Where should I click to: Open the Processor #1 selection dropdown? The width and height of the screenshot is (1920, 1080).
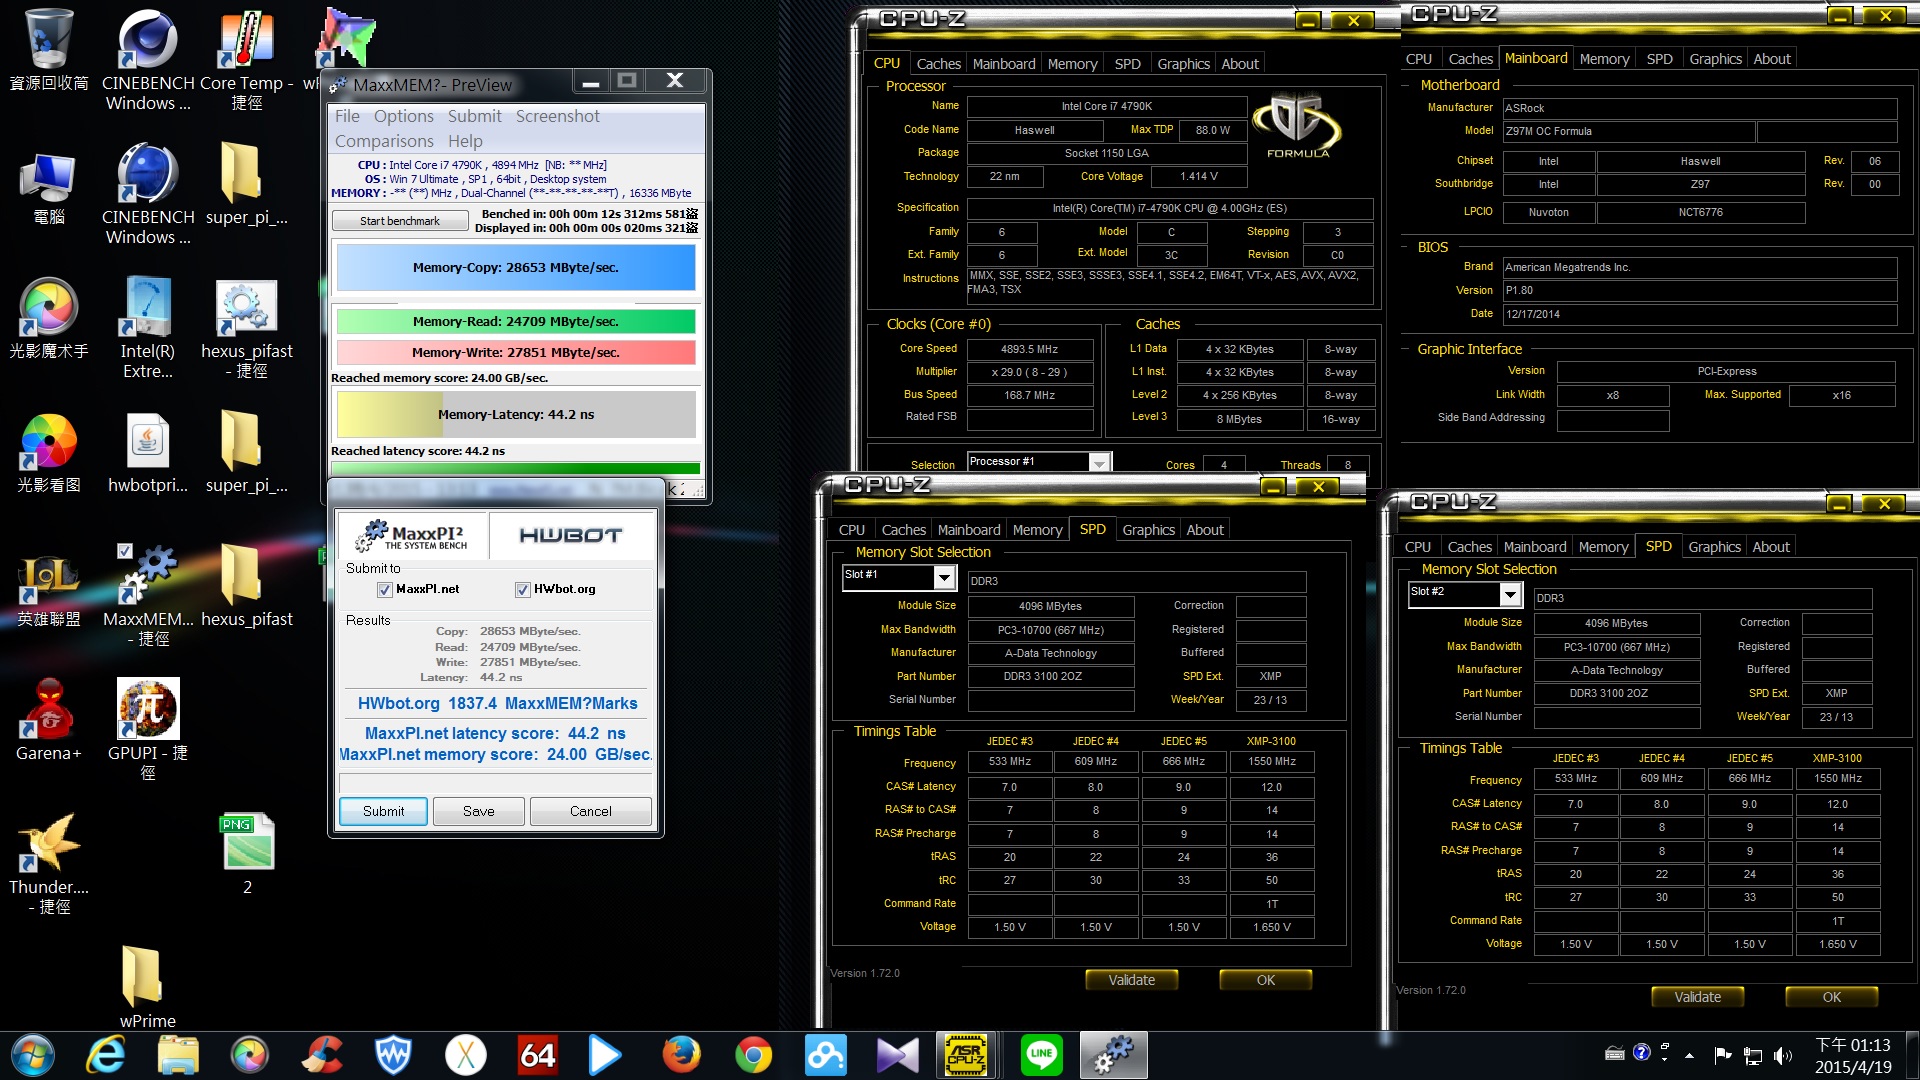pyautogui.click(x=1100, y=463)
